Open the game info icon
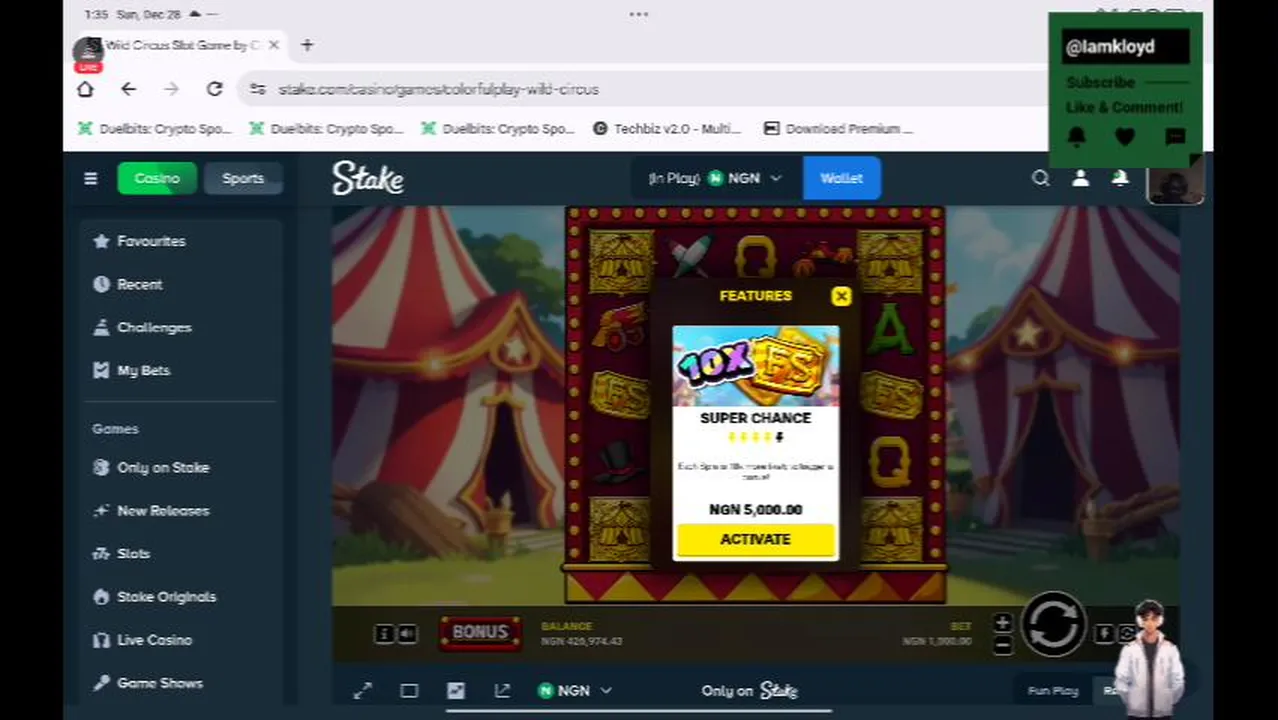Viewport: 1278px width, 720px height. tap(384, 633)
